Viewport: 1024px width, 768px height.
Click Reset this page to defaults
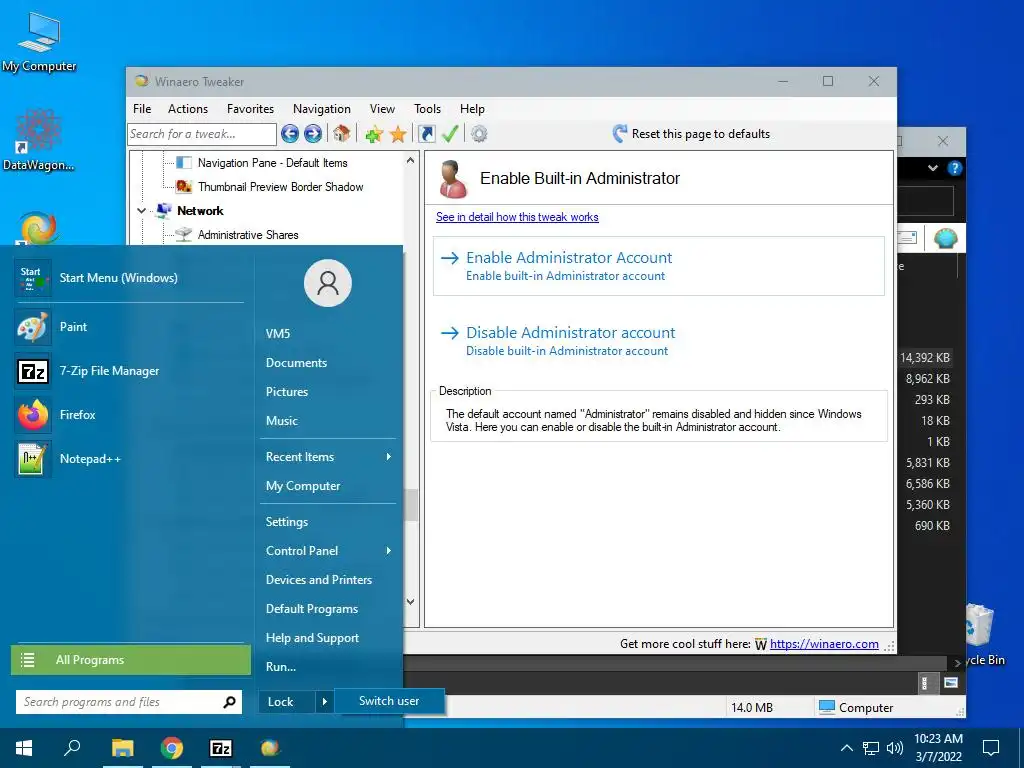pyautogui.click(x=691, y=134)
